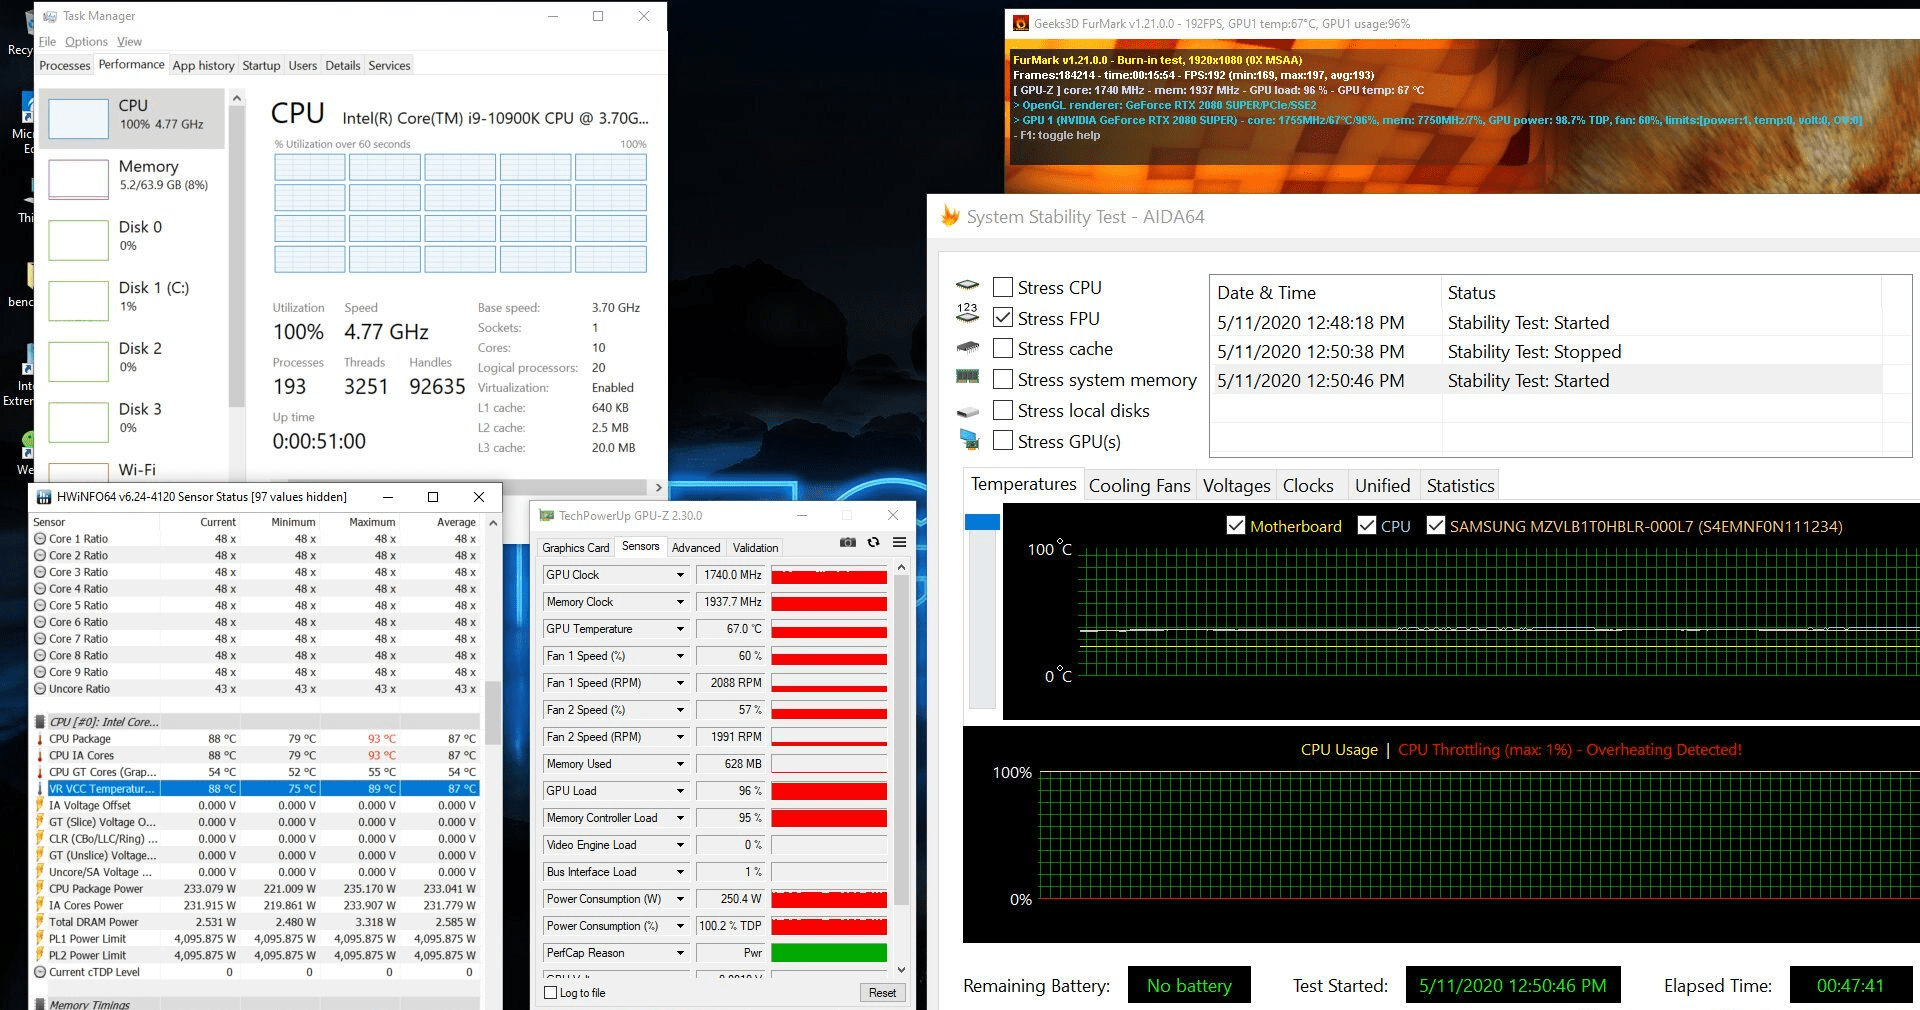Uncheck the Stress FPU checkbox

click(x=1003, y=318)
